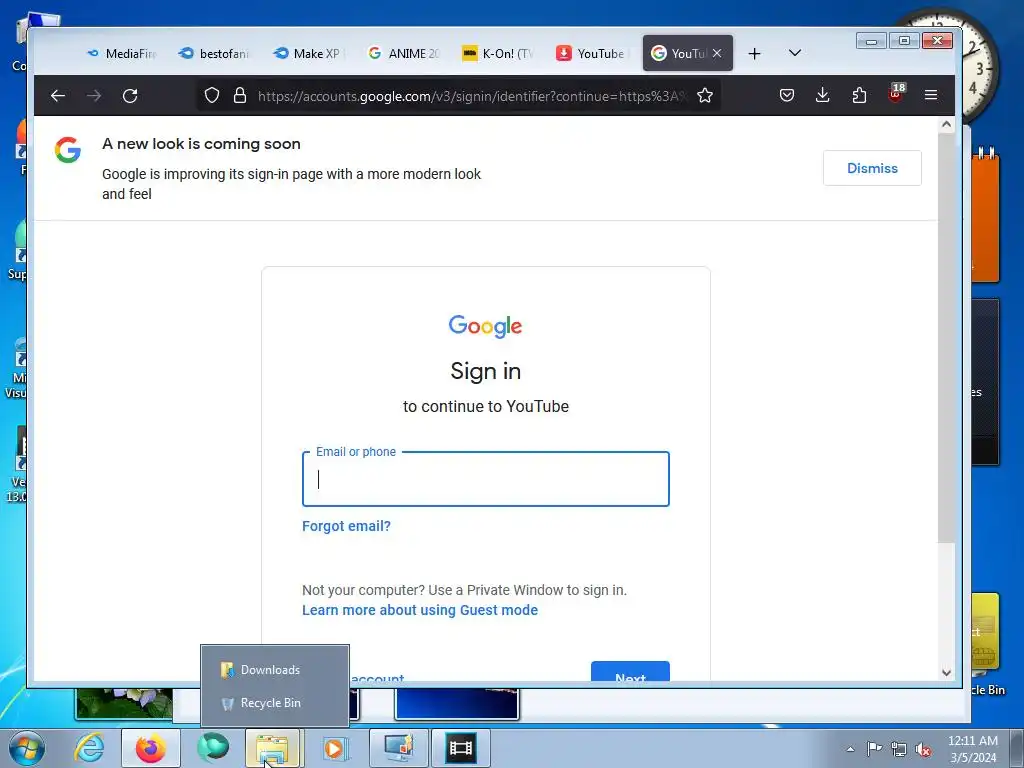Open the Action Center flag icon
The image size is (1024, 768).
tap(874, 749)
